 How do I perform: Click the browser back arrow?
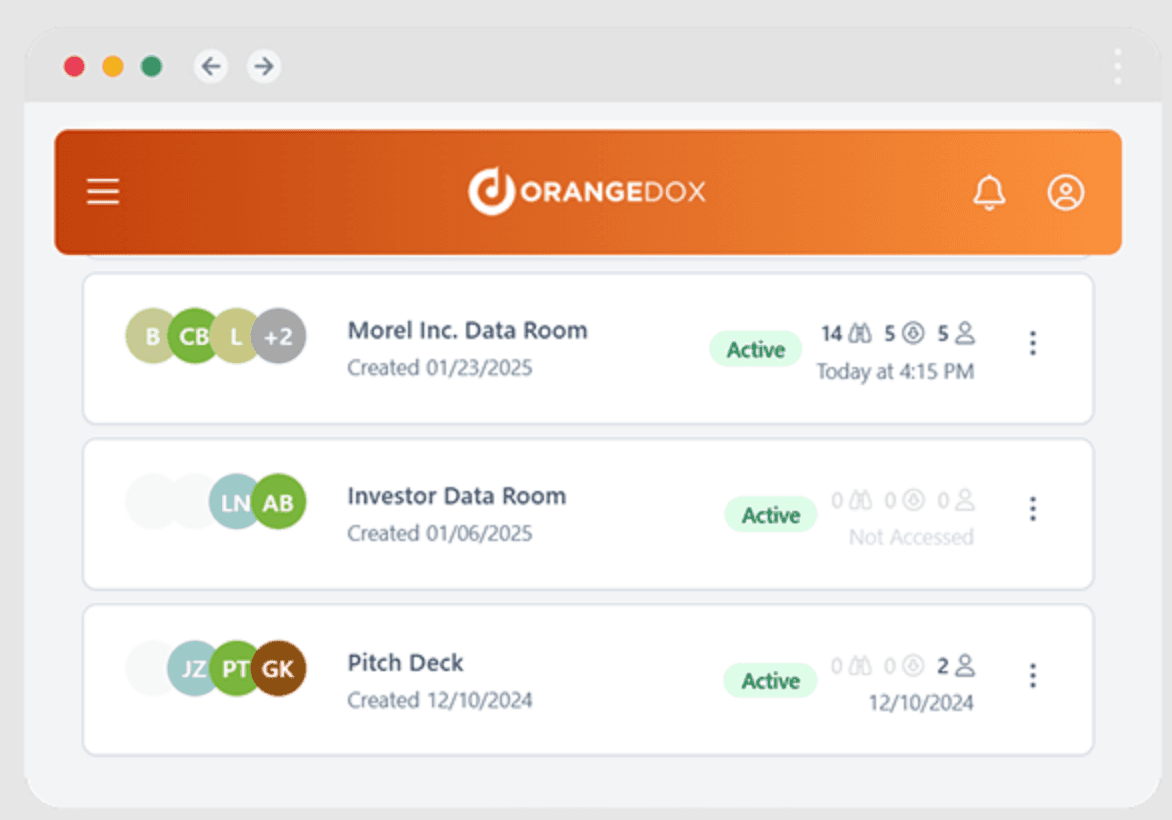coord(210,66)
